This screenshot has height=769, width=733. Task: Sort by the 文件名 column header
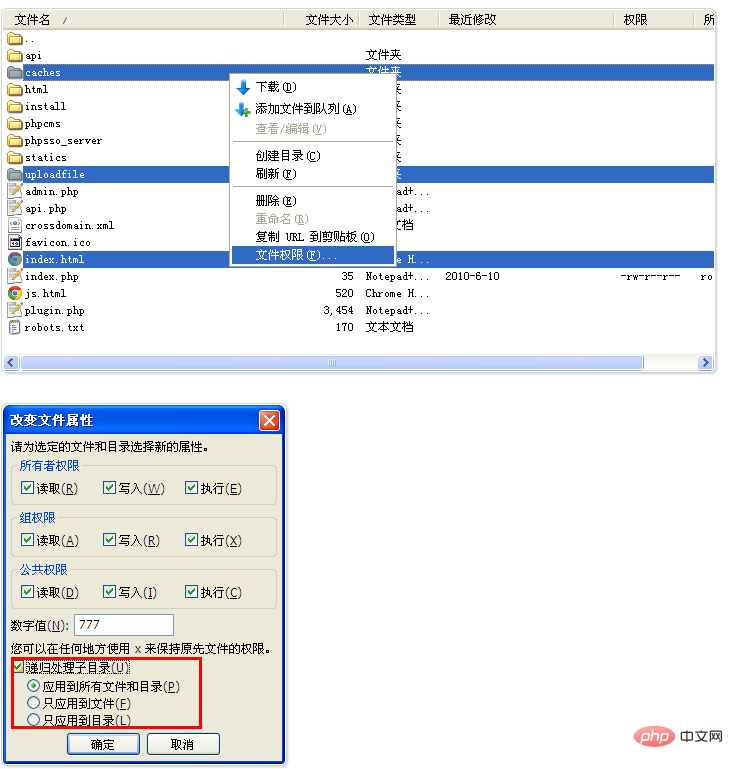tap(143, 20)
